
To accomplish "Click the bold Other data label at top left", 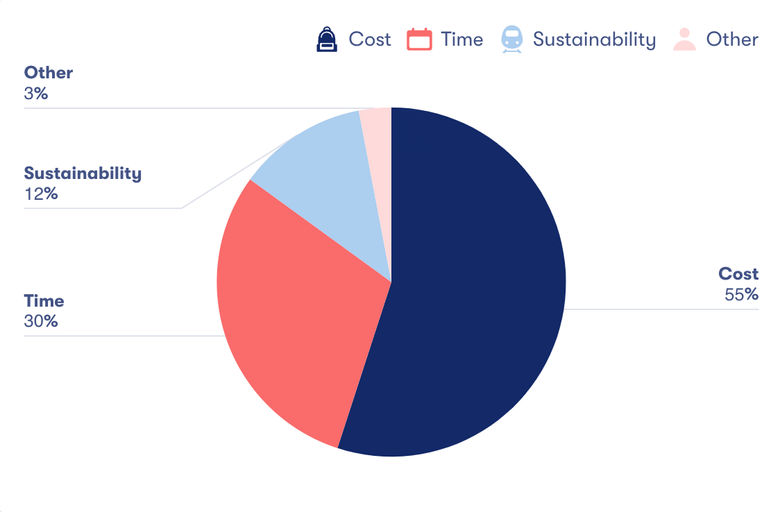I will tap(48, 73).
